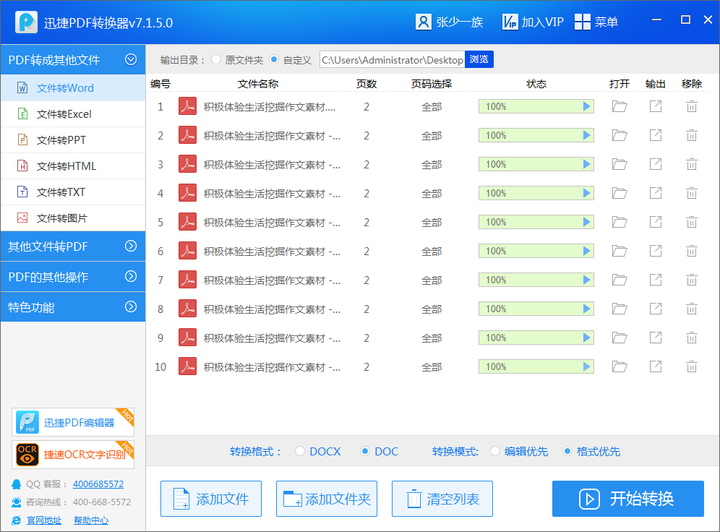This screenshot has width=720, height=532.
Task: Launch 迅捷PDF编辑器 promo banner
Action: click(x=73, y=422)
